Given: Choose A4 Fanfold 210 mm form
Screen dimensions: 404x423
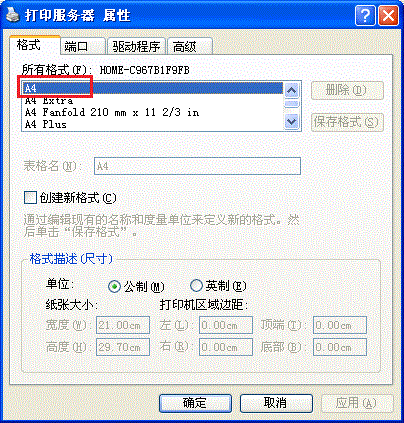Looking at the screenshot, I should pos(153,112).
